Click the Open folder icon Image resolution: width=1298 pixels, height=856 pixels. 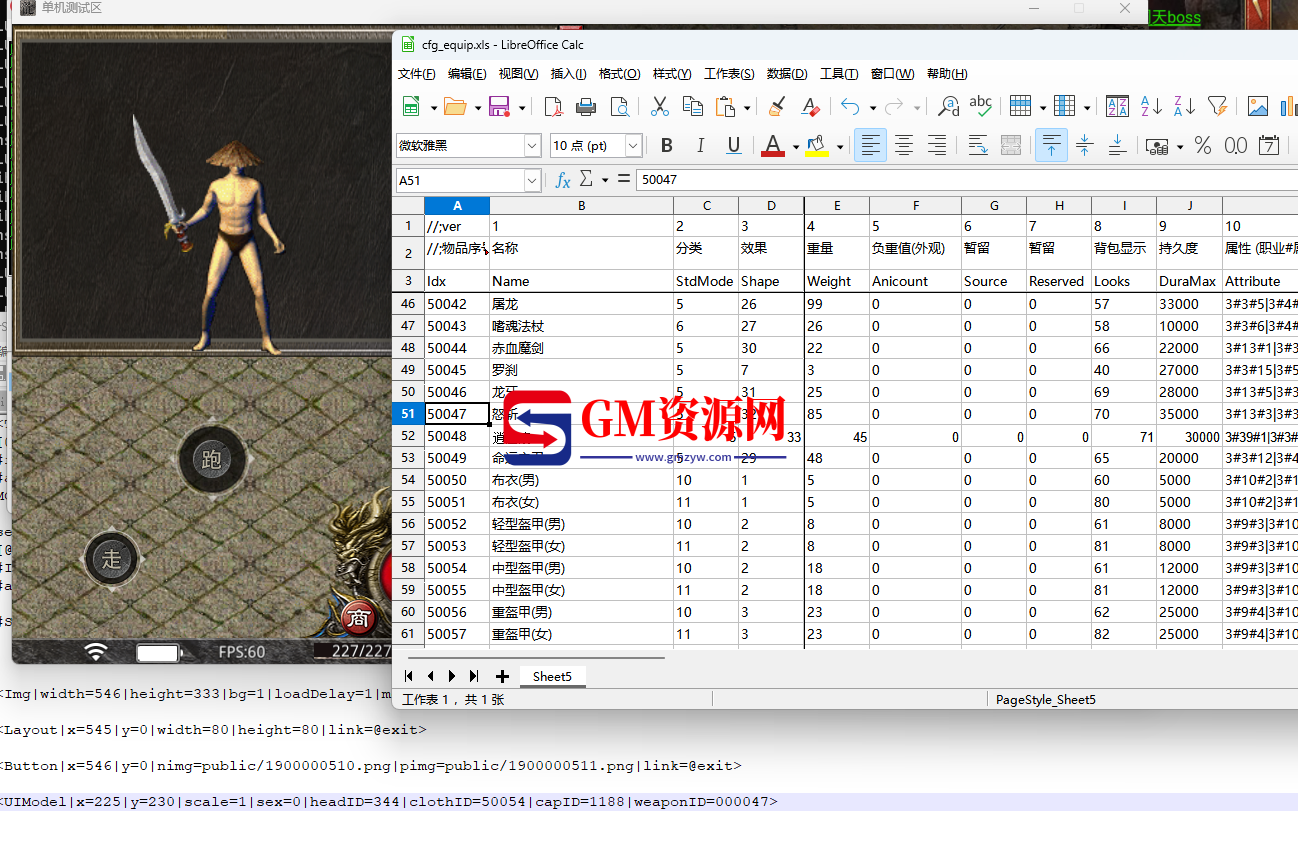pyautogui.click(x=455, y=107)
